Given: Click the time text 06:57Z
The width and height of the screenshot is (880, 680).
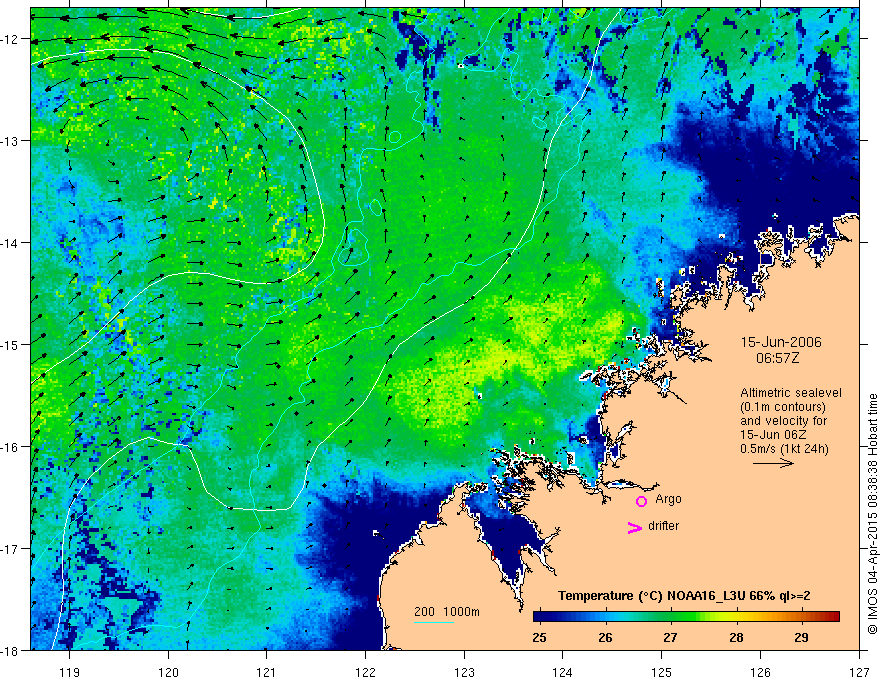Looking at the screenshot, I should tap(777, 358).
